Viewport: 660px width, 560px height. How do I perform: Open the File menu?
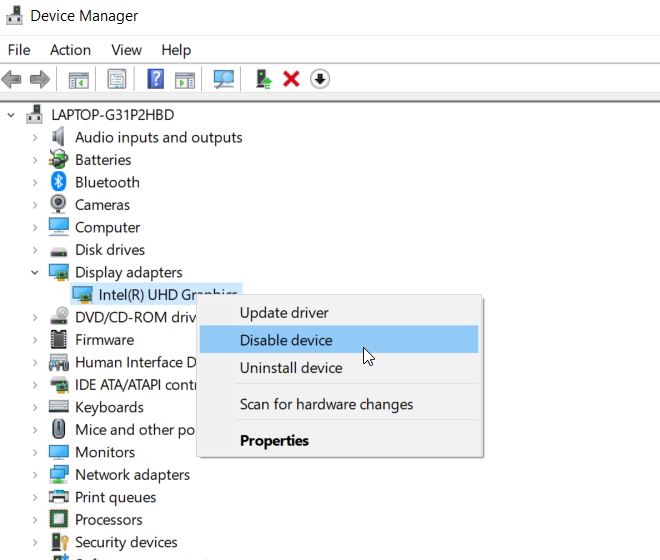(19, 50)
